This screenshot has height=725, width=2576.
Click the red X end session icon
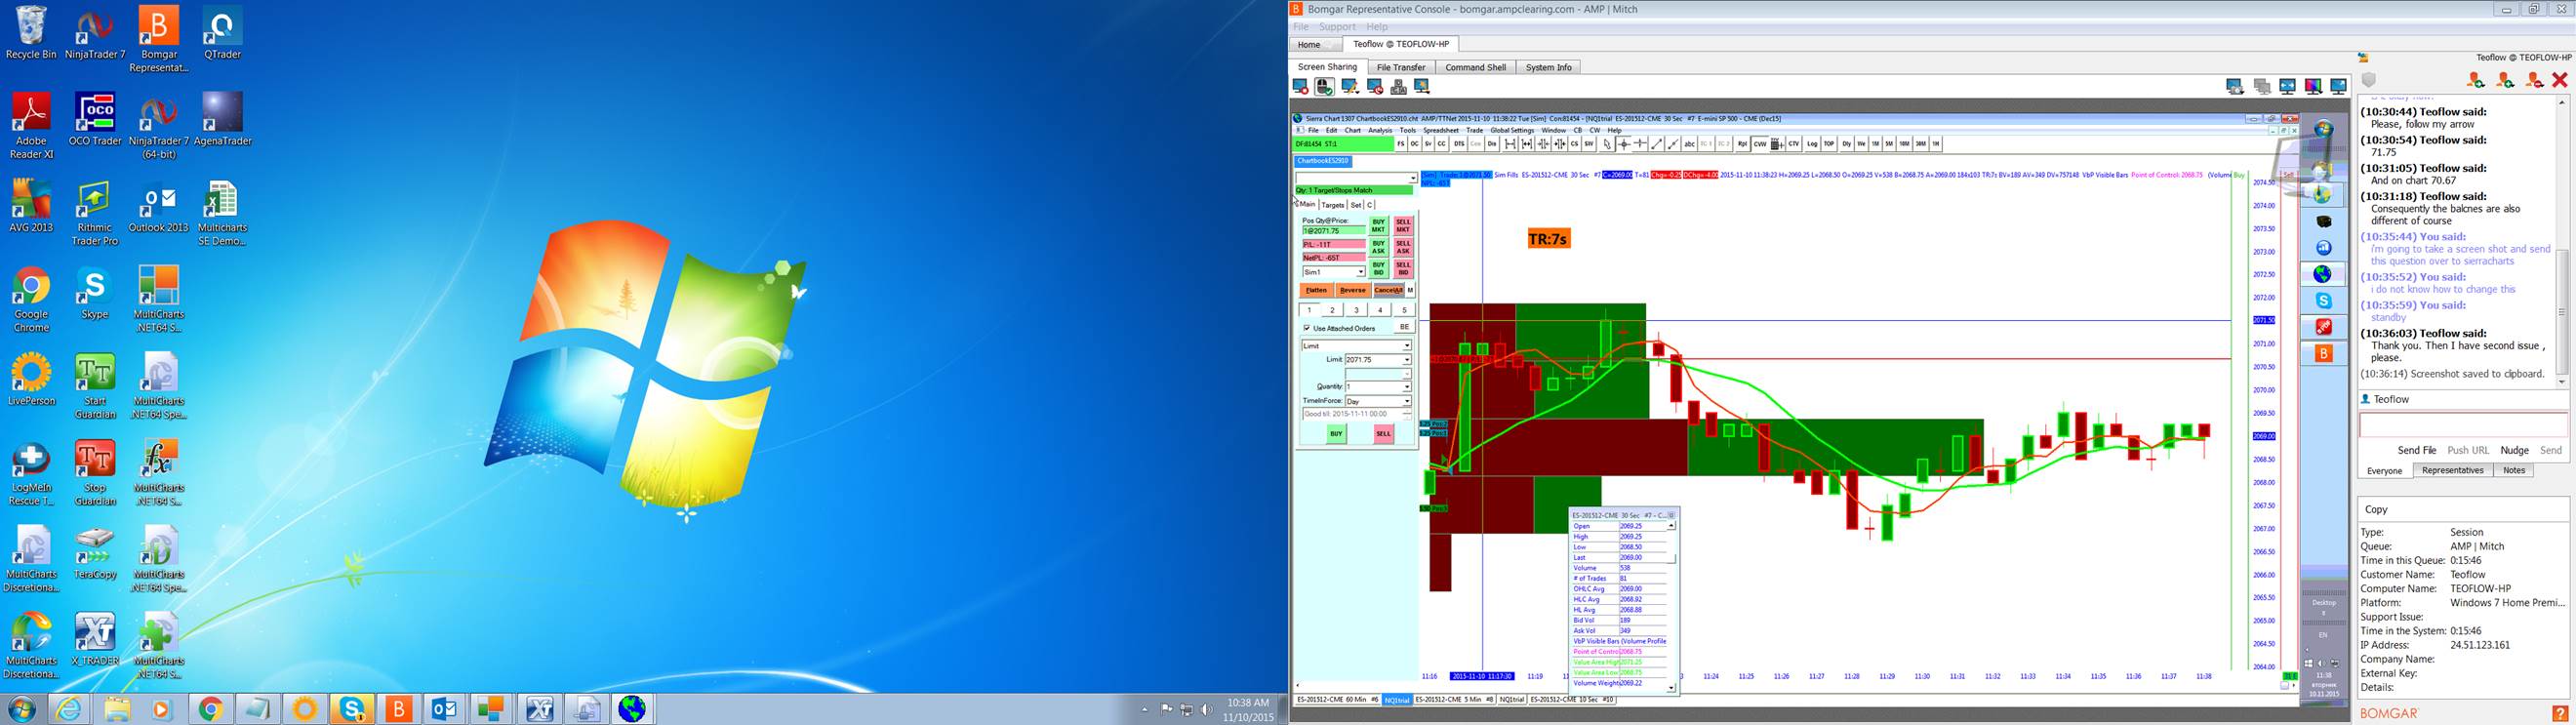[x=2560, y=79]
